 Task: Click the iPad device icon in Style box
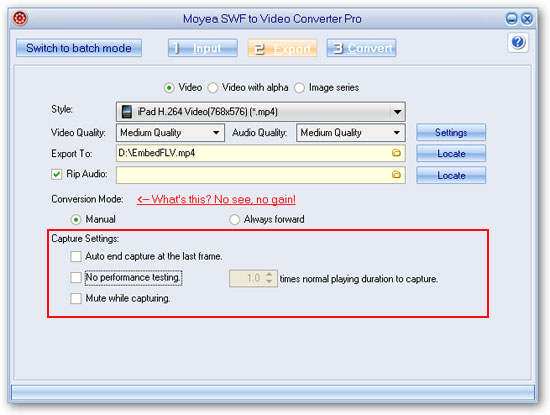click(x=127, y=112)
